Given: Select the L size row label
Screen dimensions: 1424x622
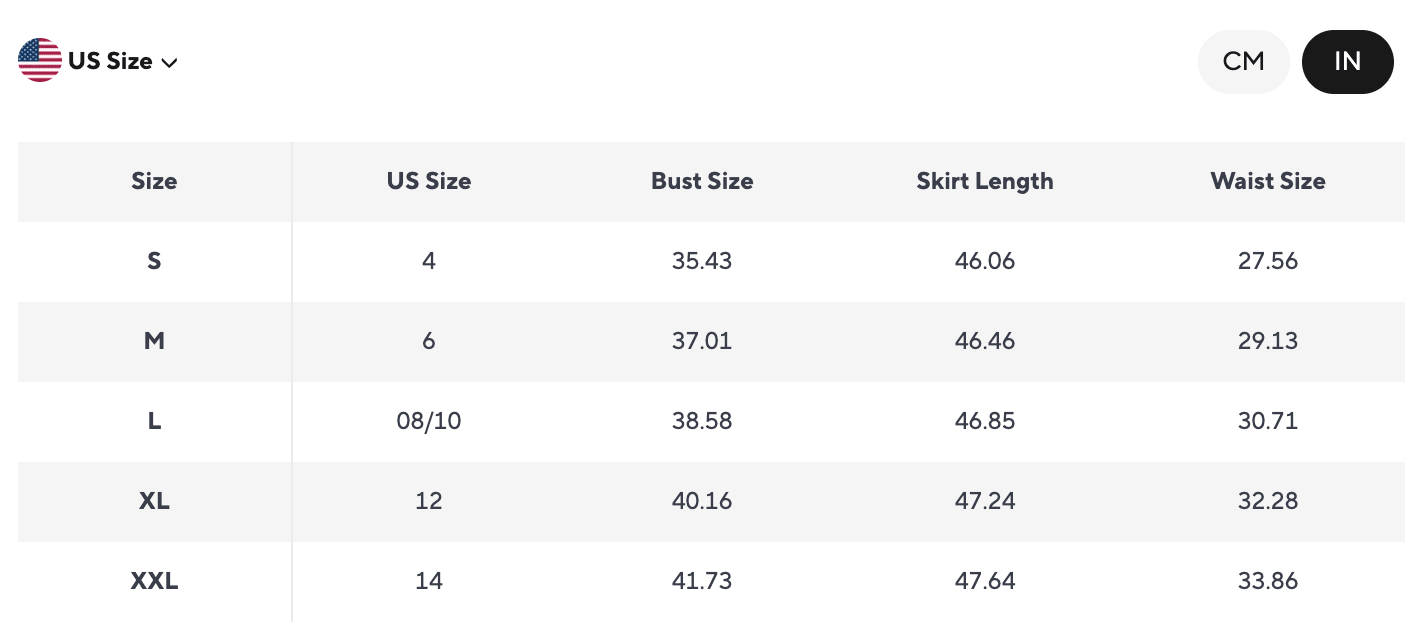Looking at the screenshot, I should [x=154, y=421].
